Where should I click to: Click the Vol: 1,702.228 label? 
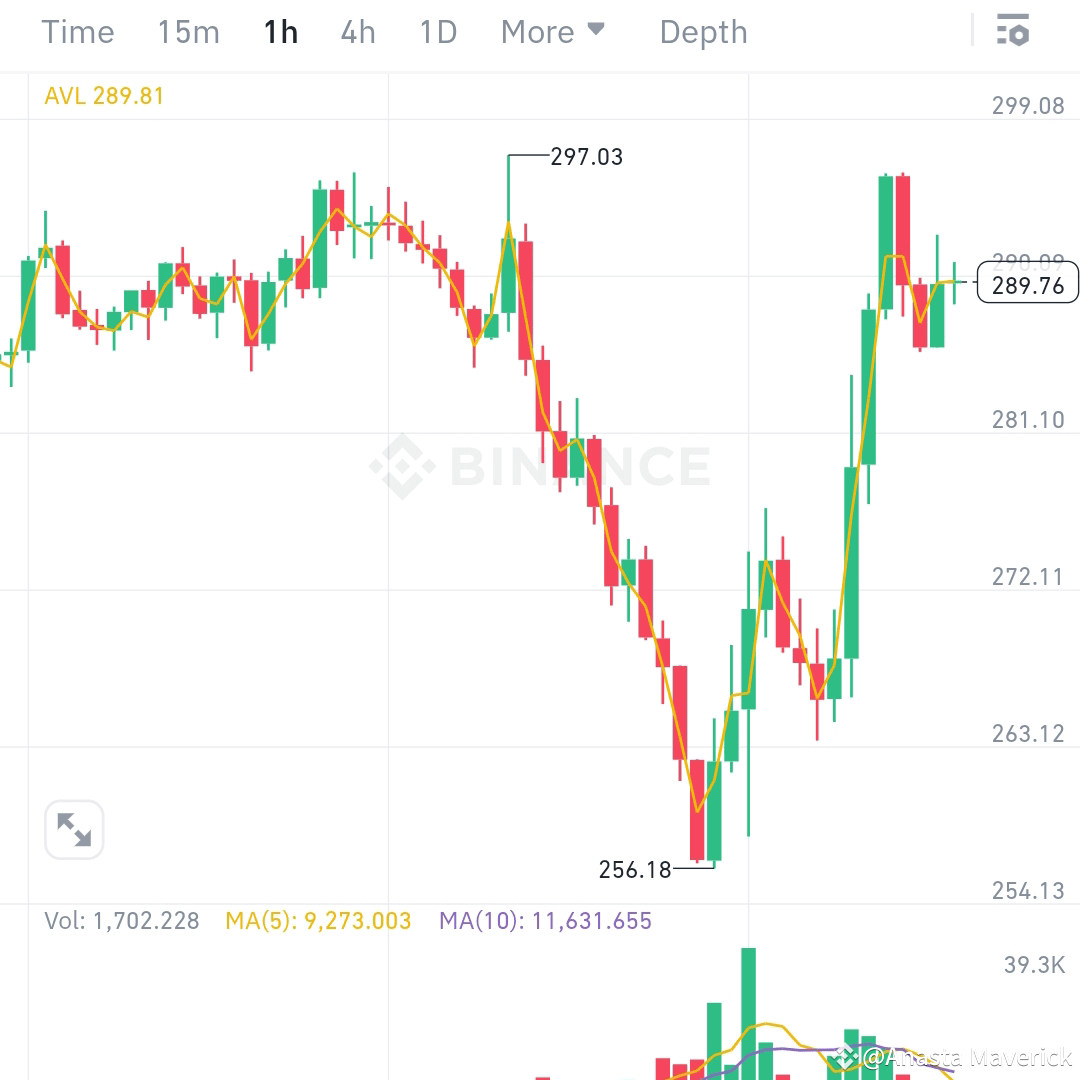pos(120,921)
